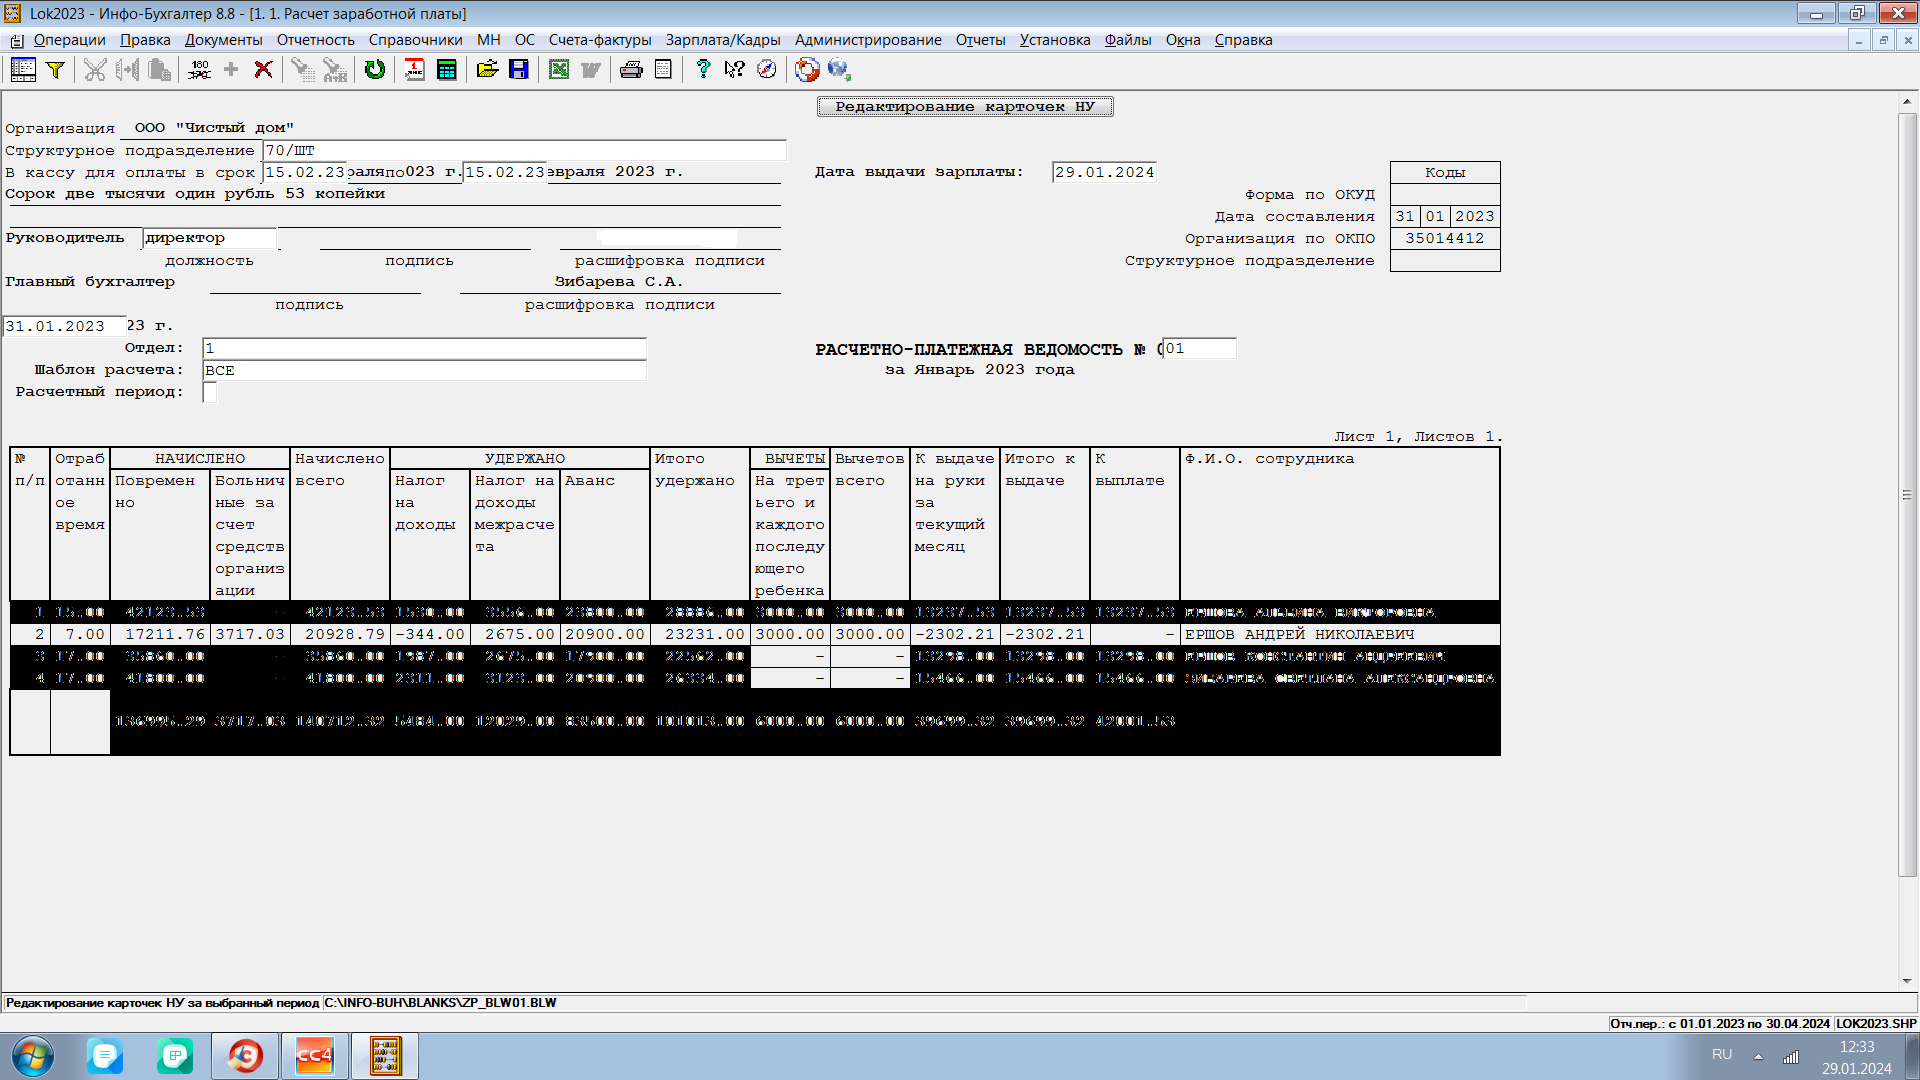Image resolution: width=1920 pixels, height=1080 pixels.
Task: Click the plus add record icon
Action: pyautogui.click(x=231, y=69)
